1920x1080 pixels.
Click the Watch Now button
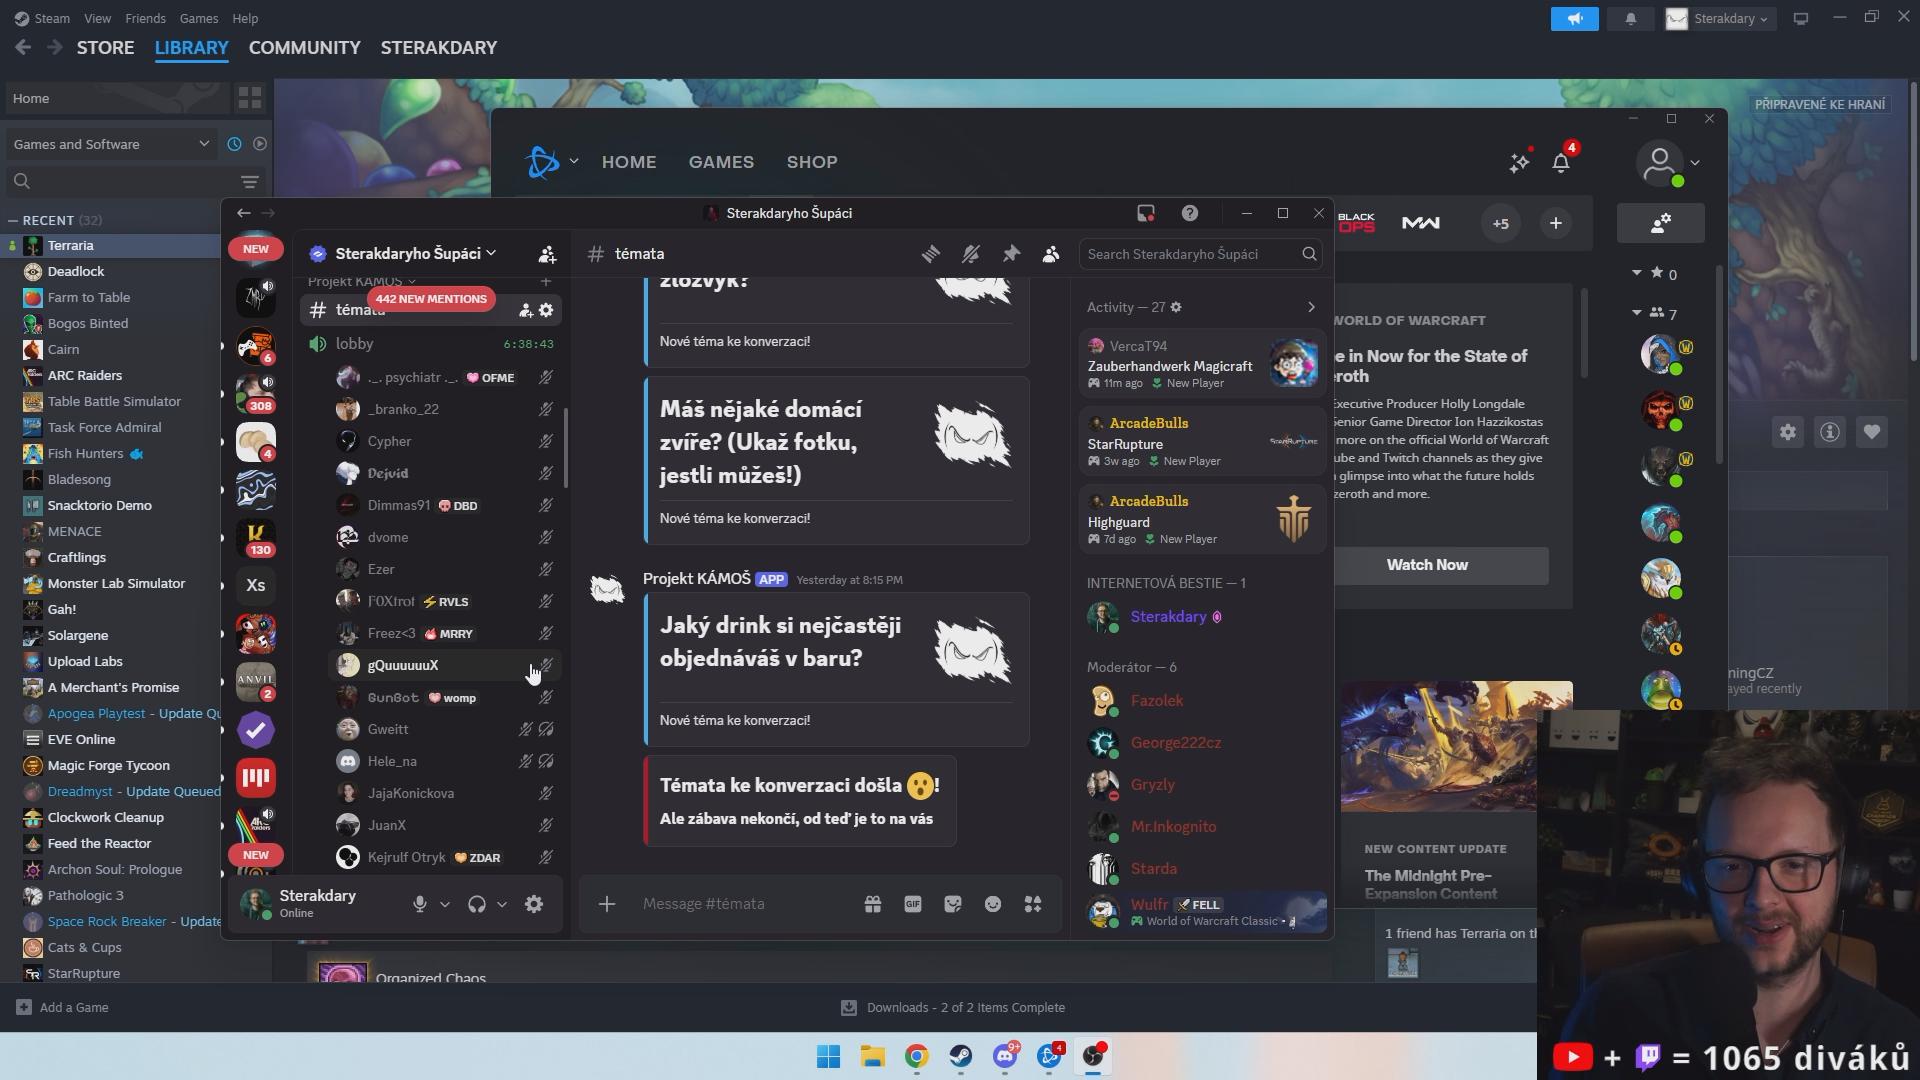coord(1427,565)
